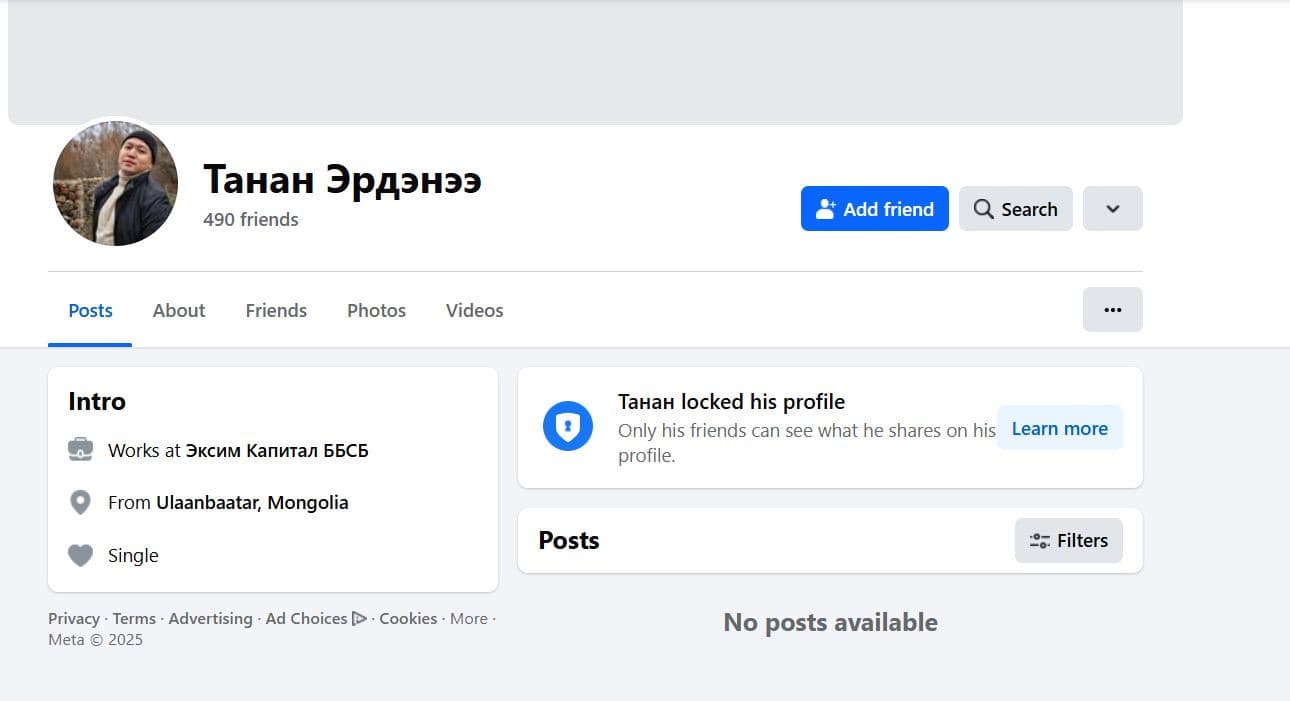Expand the chevron dropdown next to Search
The image size is (1290, 701).
click(x=1112, y=209)
